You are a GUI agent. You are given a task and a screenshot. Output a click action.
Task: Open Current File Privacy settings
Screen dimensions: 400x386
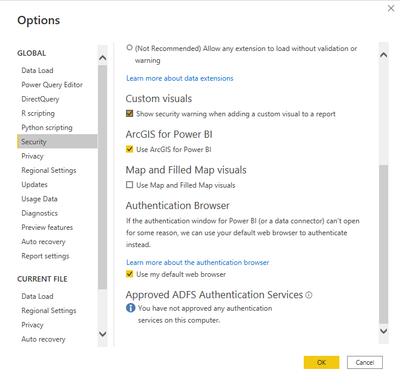(x=32, y=325)
